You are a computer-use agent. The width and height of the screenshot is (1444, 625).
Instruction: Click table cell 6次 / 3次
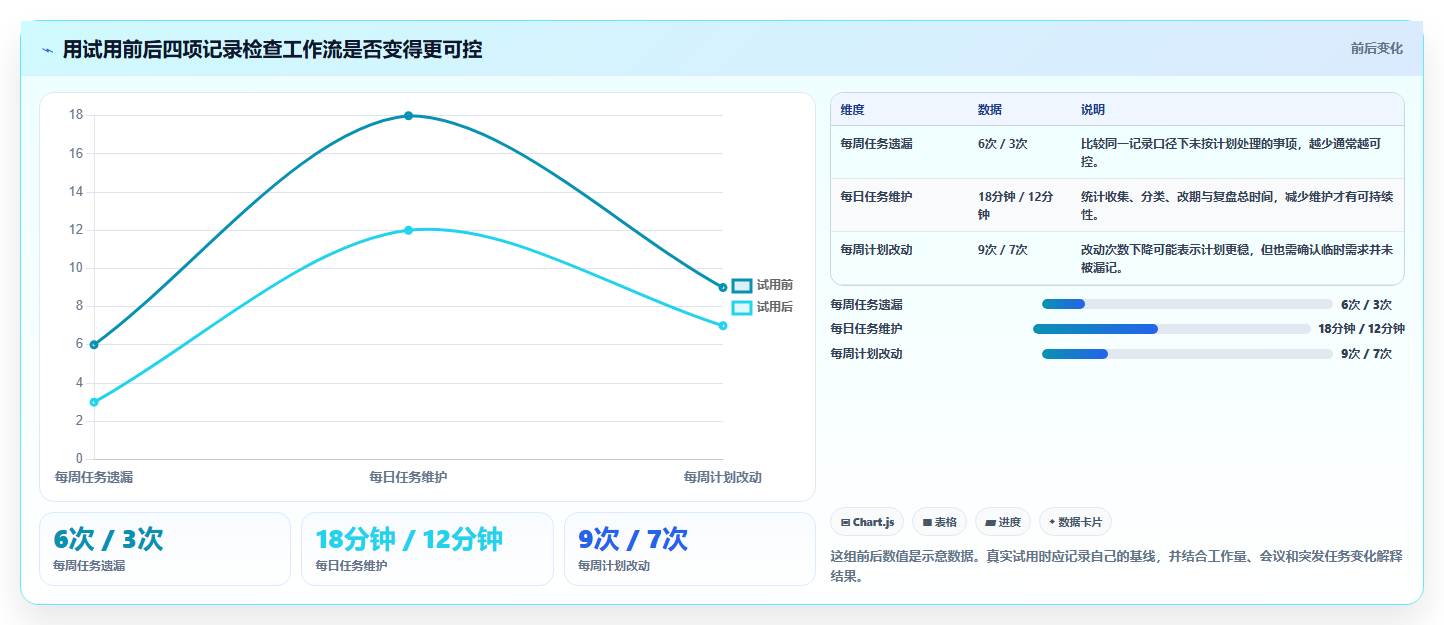pyautogui.click(x=1003, y=144)
